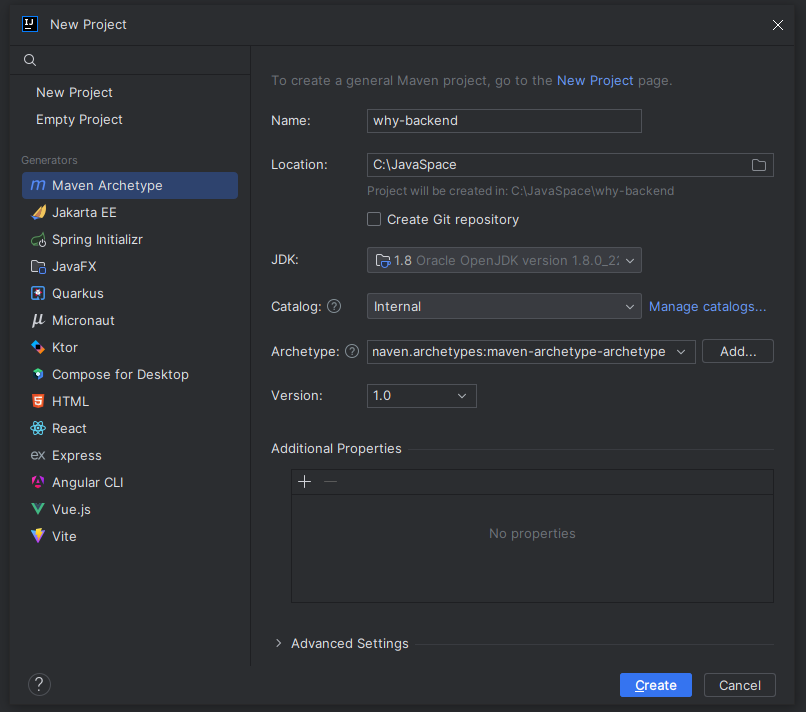The height and width of the screenshot is (712, 806).
Task: Open Catalog help question mark
Action: [x=334, y=306]
